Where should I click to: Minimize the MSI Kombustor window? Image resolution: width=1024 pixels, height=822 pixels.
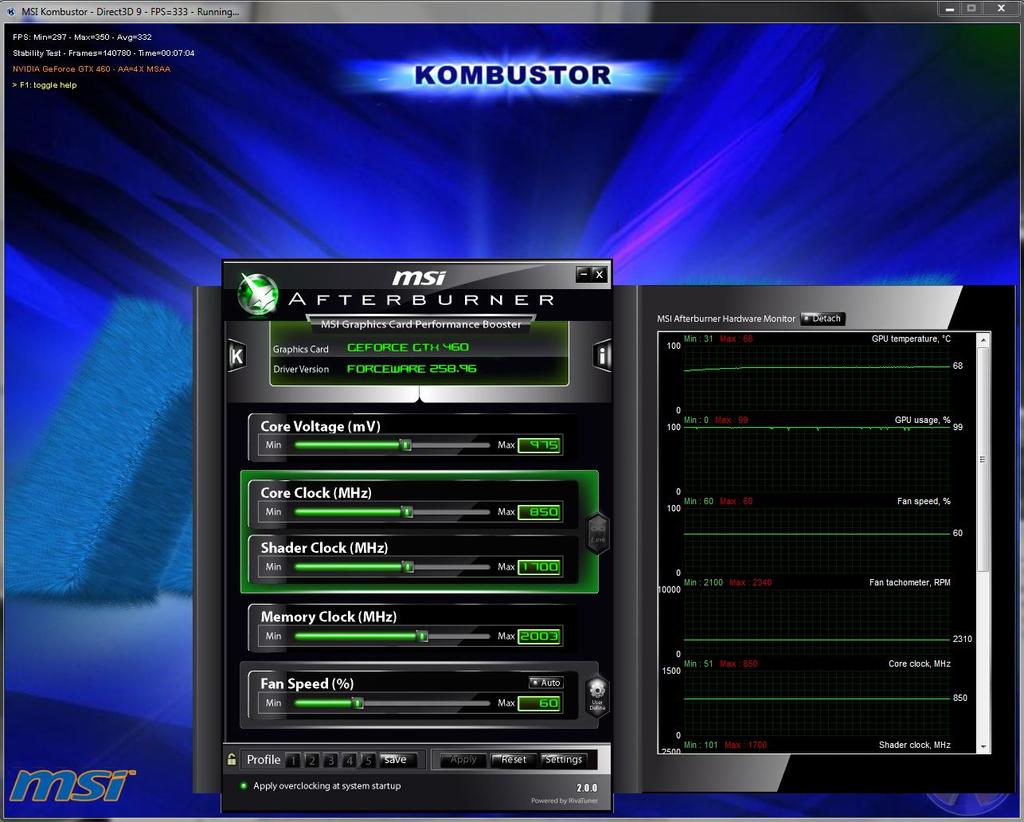click(950, 8)
